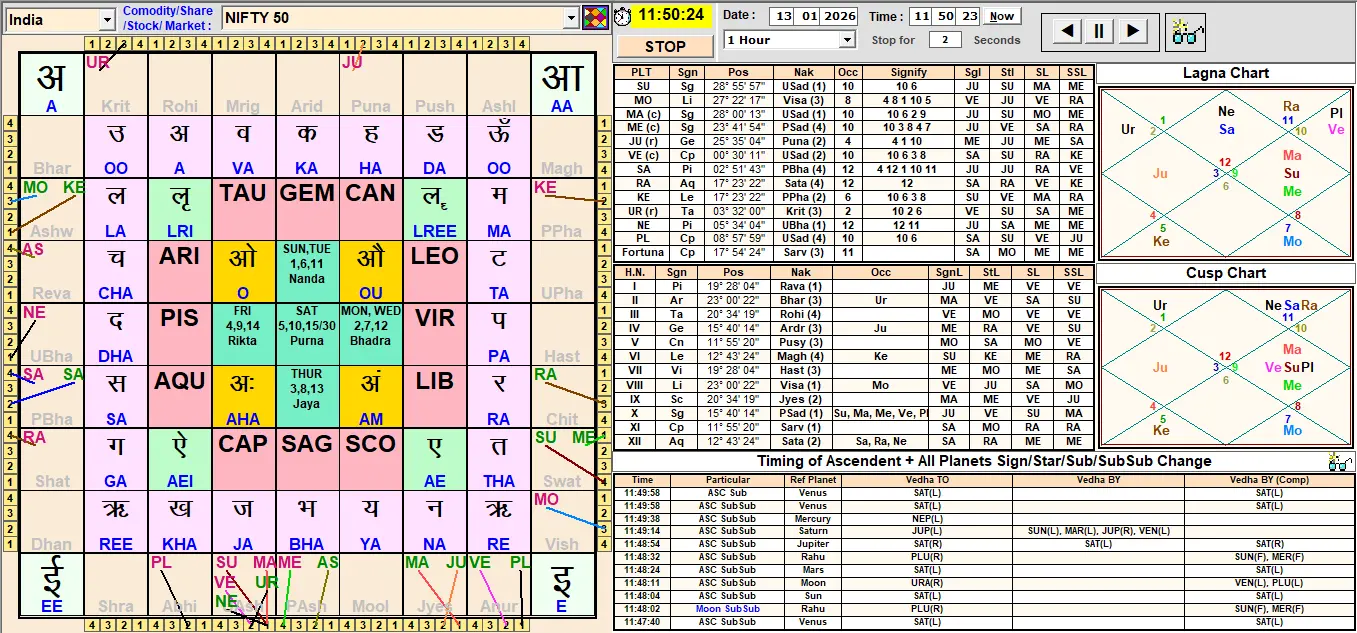Screen dimensions: 1357x633
Task: Click the date day field showing 13
Action: click(x=782, y=16)
